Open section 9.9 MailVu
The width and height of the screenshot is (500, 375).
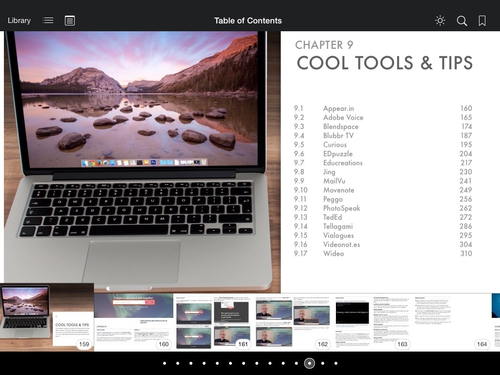[x=383, y=181]
